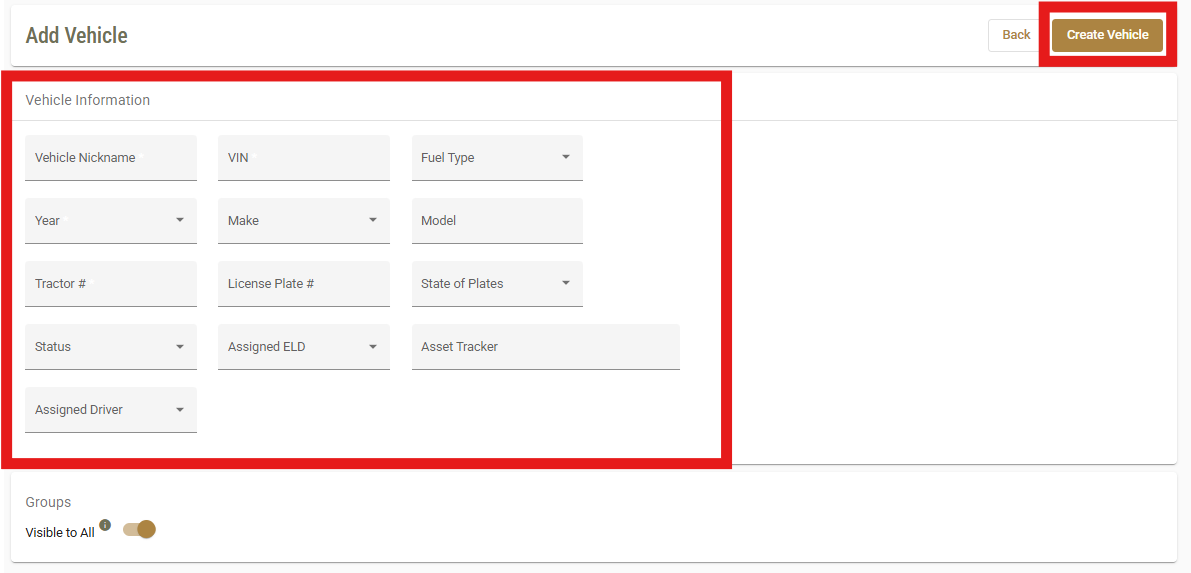Click the Assigned Driver dropdown arrow

pos(180,410)
